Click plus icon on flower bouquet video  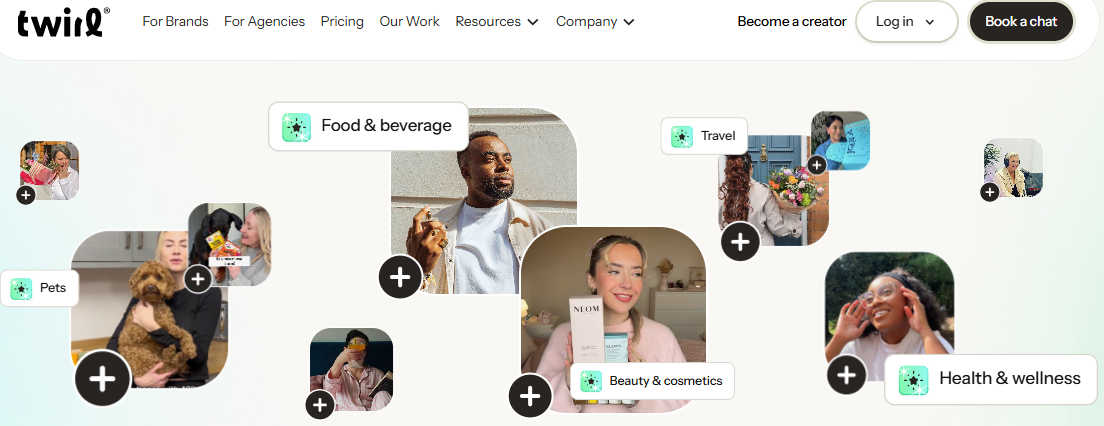pos(740,241)
